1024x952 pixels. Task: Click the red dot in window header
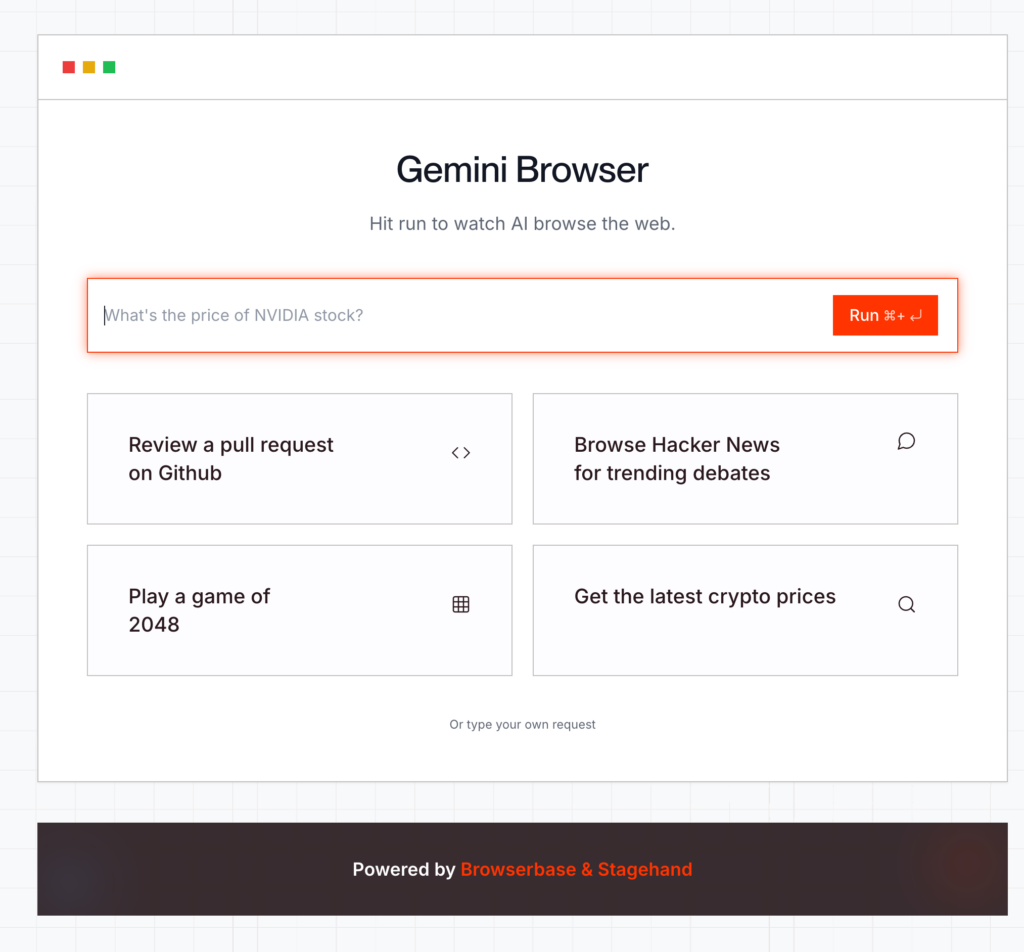pyautogui.click(x=69, y=67)
